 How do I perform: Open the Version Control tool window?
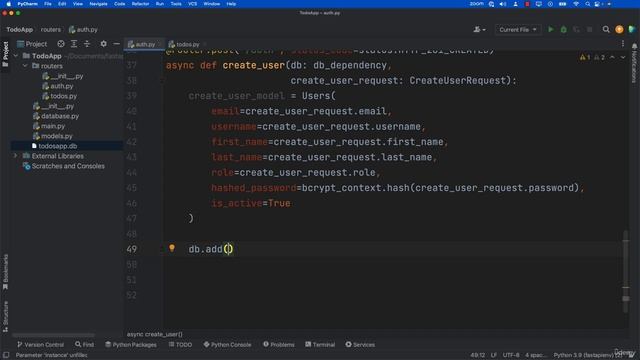pos(40,344)
